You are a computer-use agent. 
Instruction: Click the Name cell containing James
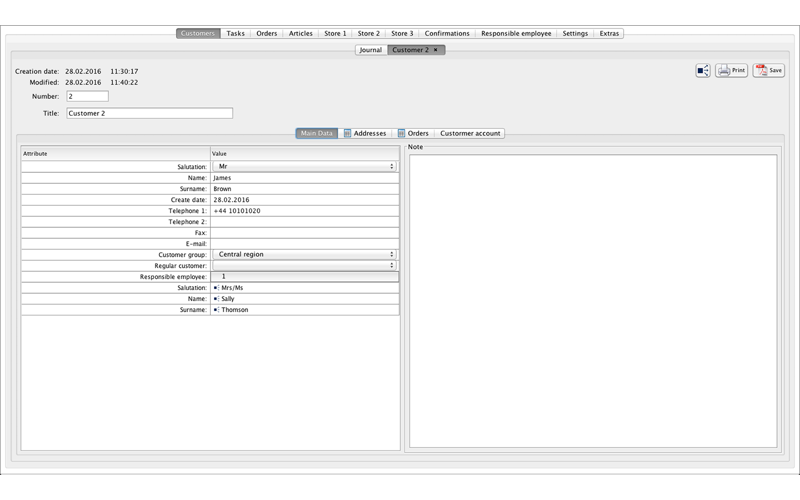pos(305,178)
